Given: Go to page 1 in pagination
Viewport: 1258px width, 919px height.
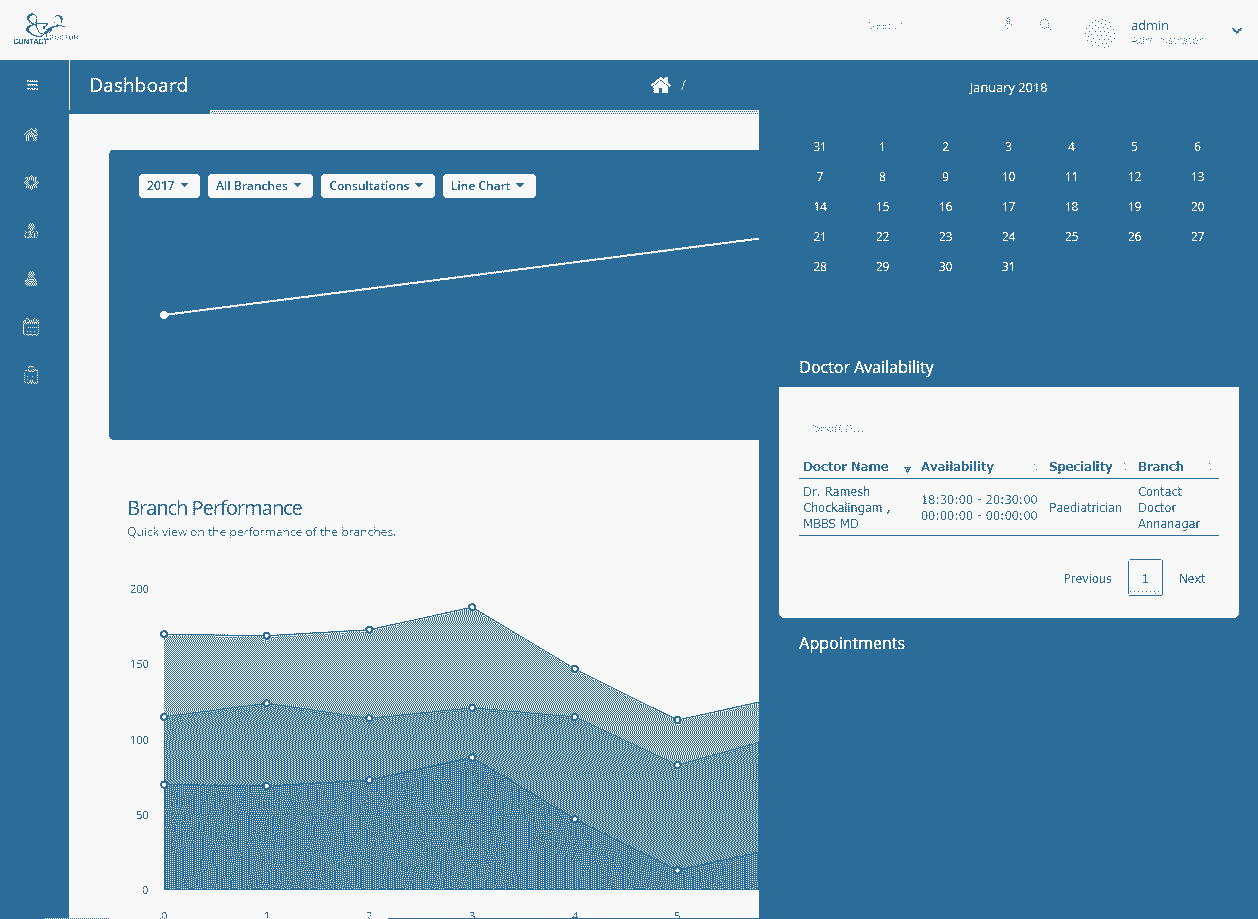Looking at the screenshot, I should 1145,578.
